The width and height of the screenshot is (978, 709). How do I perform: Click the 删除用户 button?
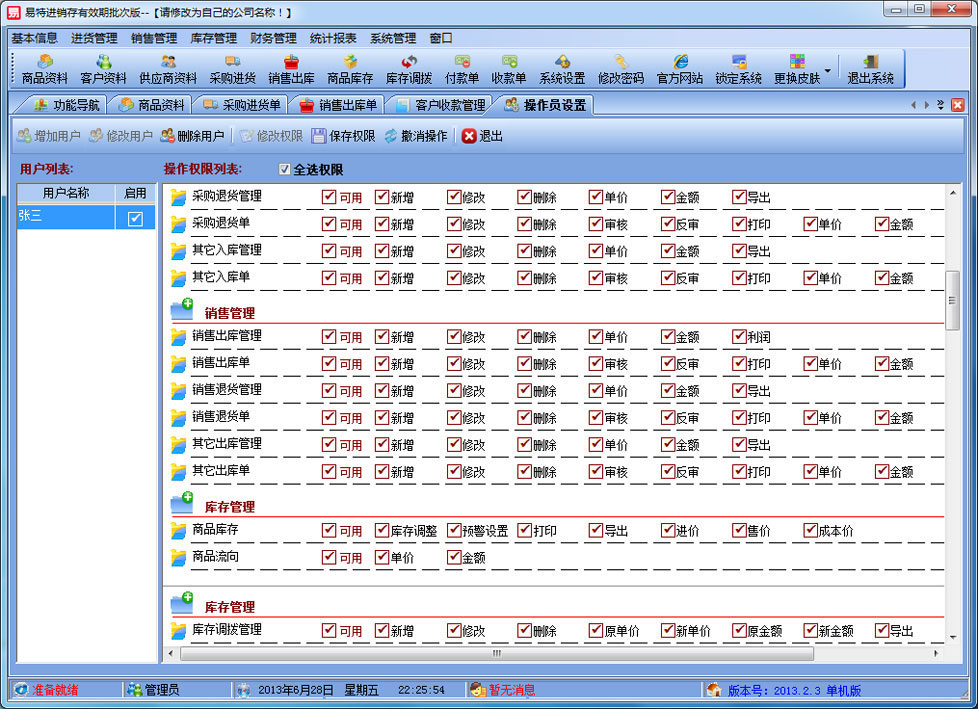193,136
